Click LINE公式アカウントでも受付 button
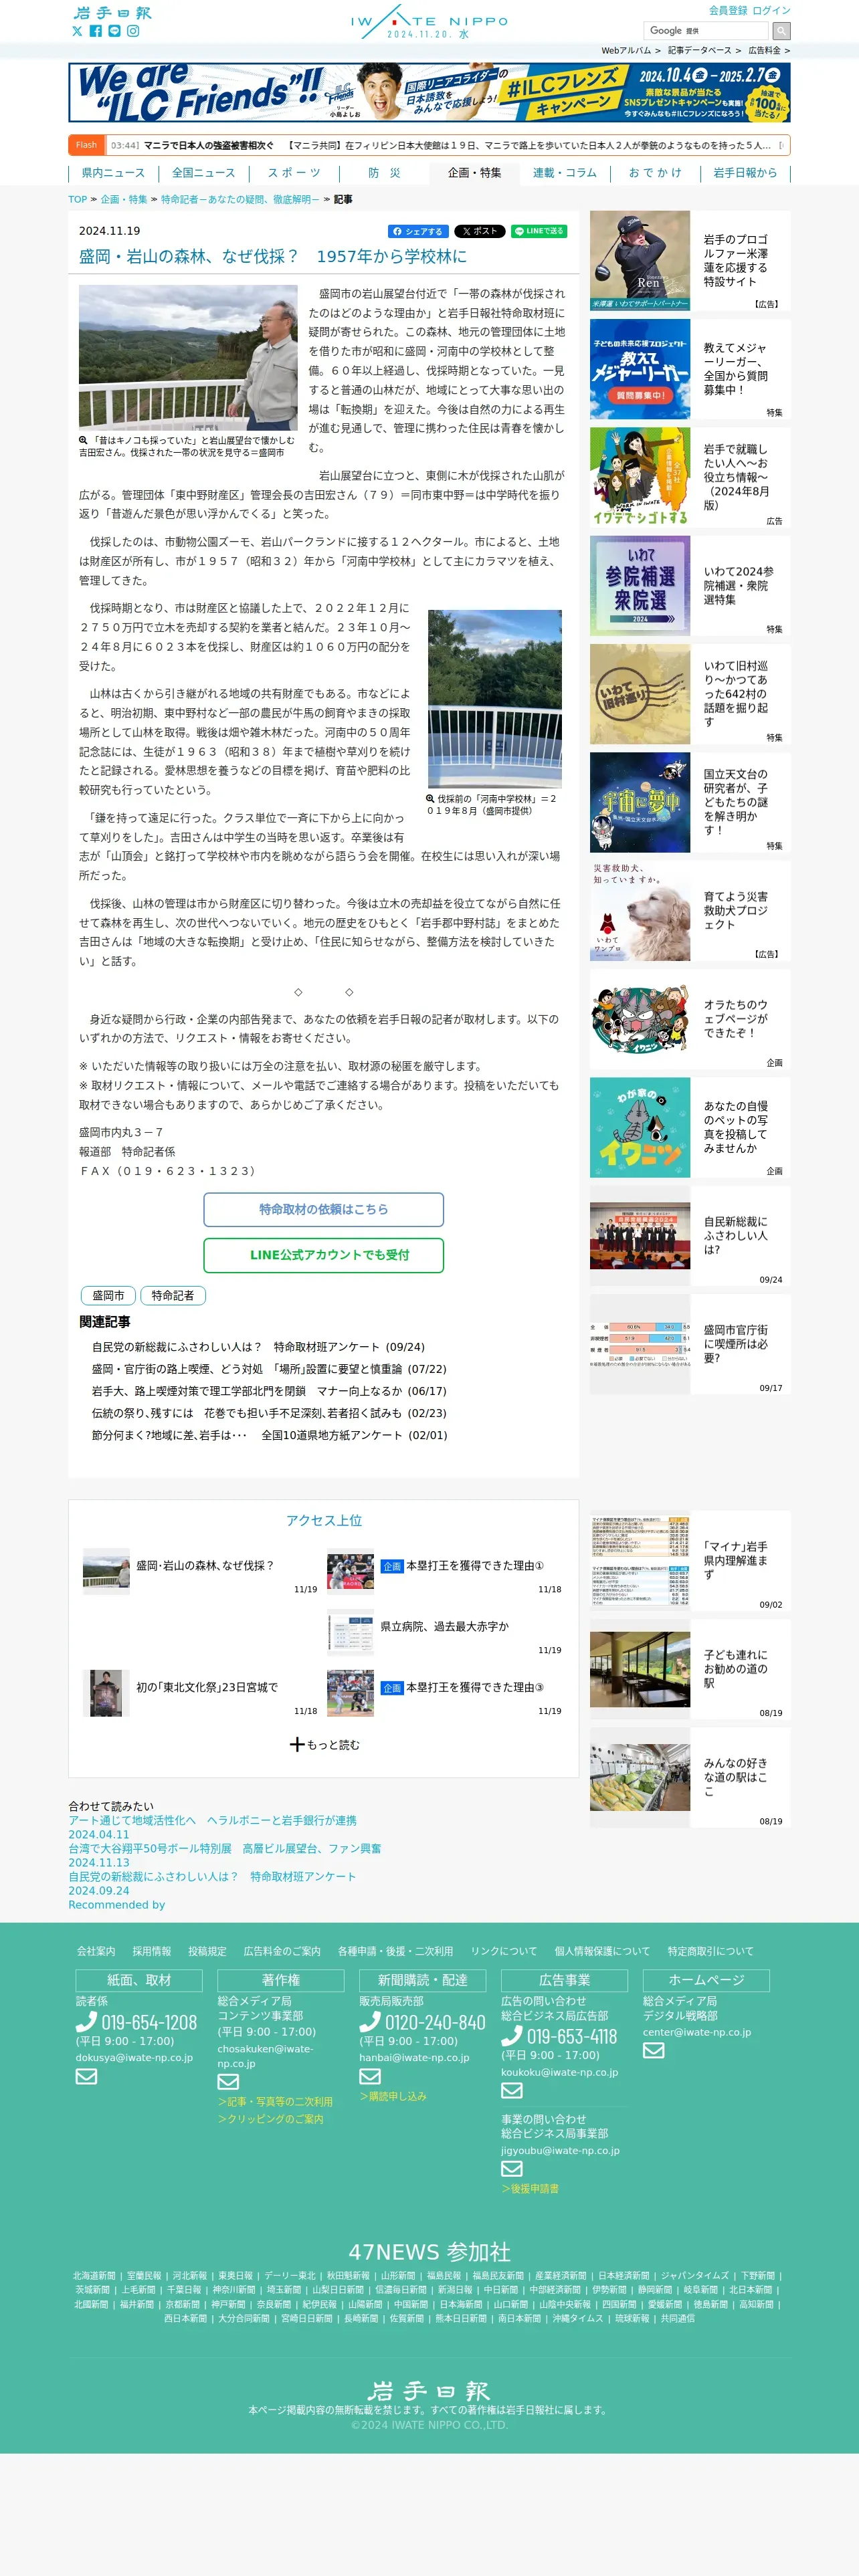859x2576 pixels. [324, 1255]
